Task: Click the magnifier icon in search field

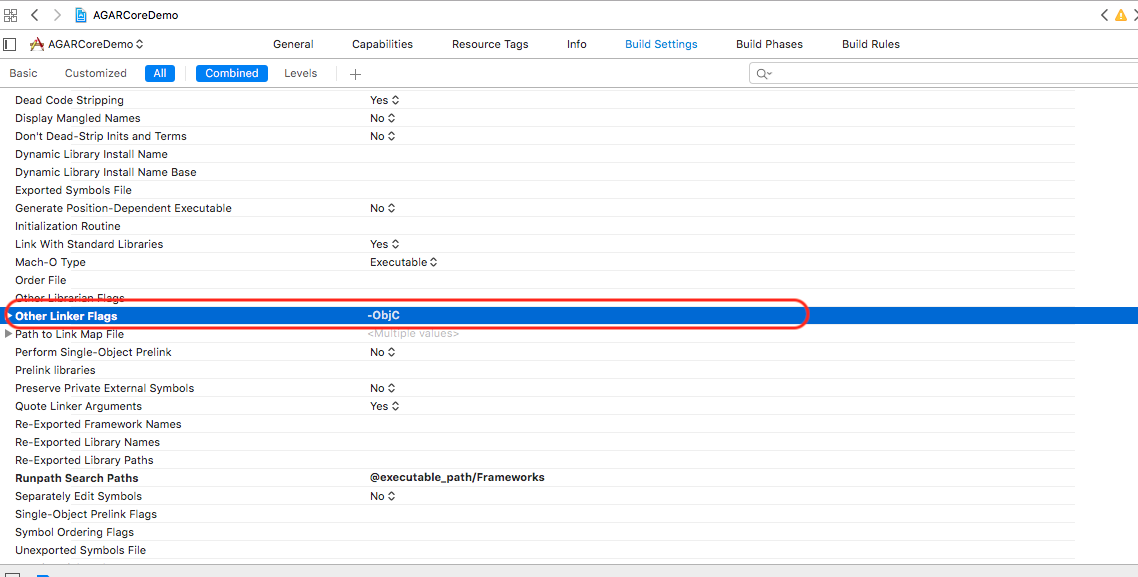Action: tap(764, 73)
